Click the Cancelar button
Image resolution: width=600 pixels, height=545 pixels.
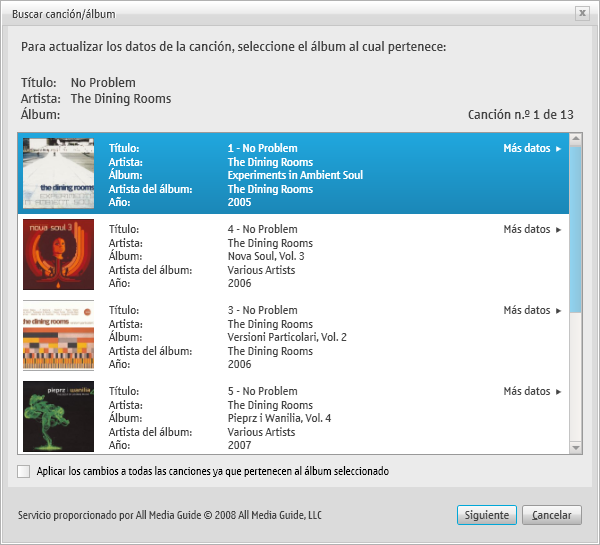552,515
